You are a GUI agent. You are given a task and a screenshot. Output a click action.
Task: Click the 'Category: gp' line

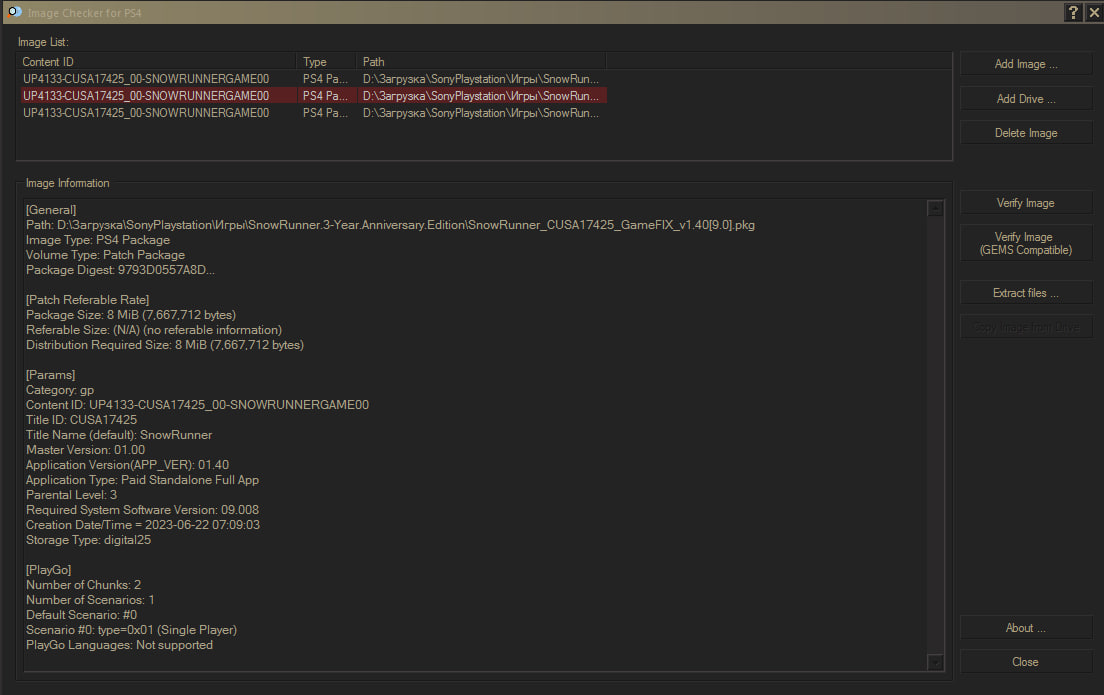tap(60, 390)
